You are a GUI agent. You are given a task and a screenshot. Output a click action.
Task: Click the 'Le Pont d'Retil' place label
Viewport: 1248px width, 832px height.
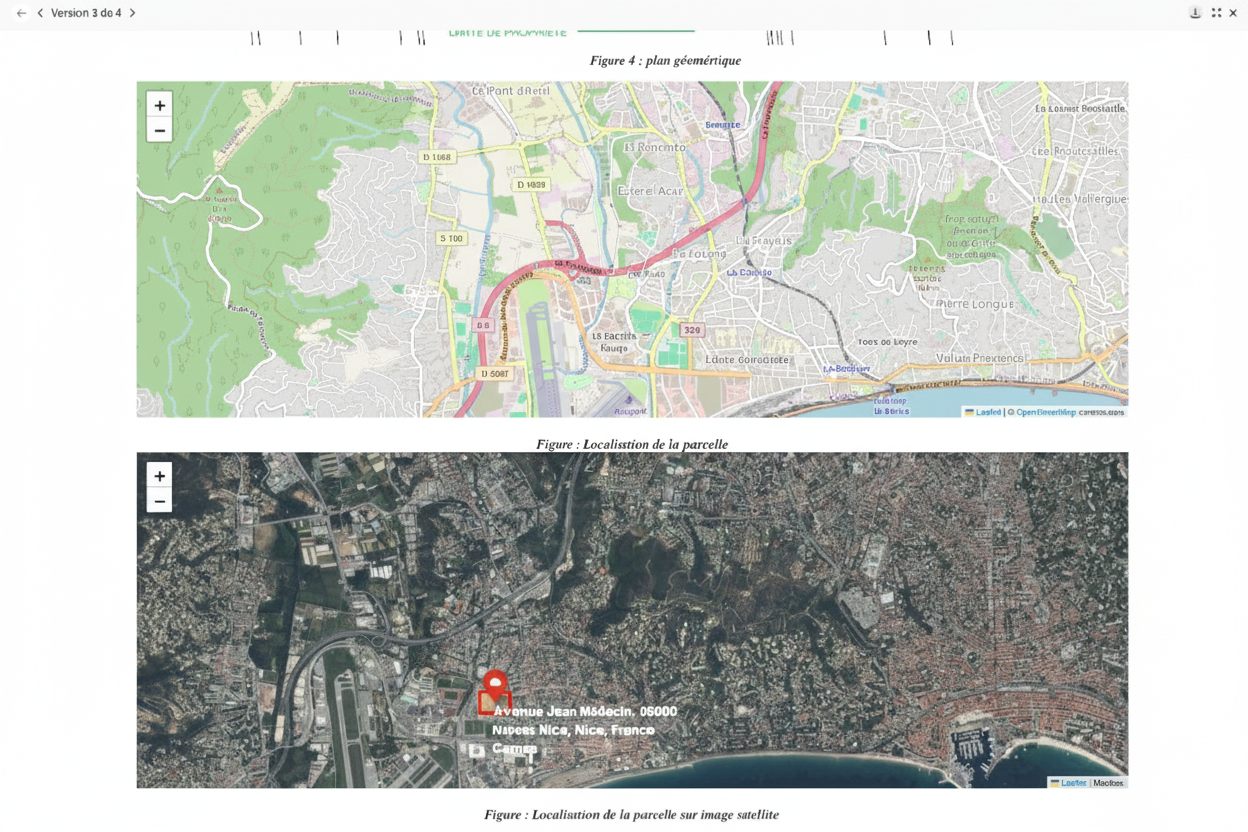(511, 91)
